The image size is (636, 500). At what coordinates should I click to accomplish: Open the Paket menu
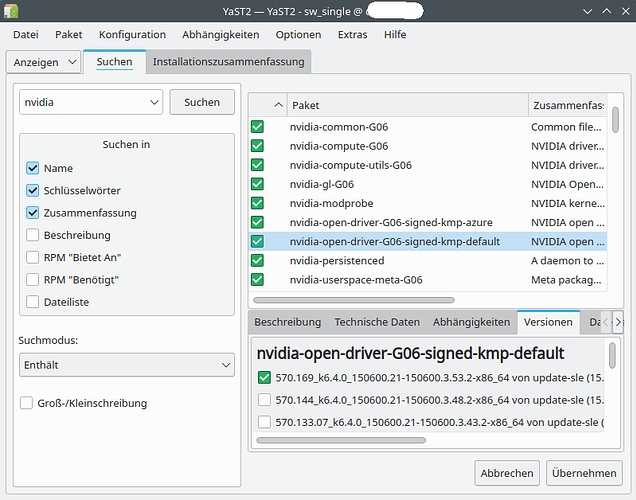coord(69,34)
